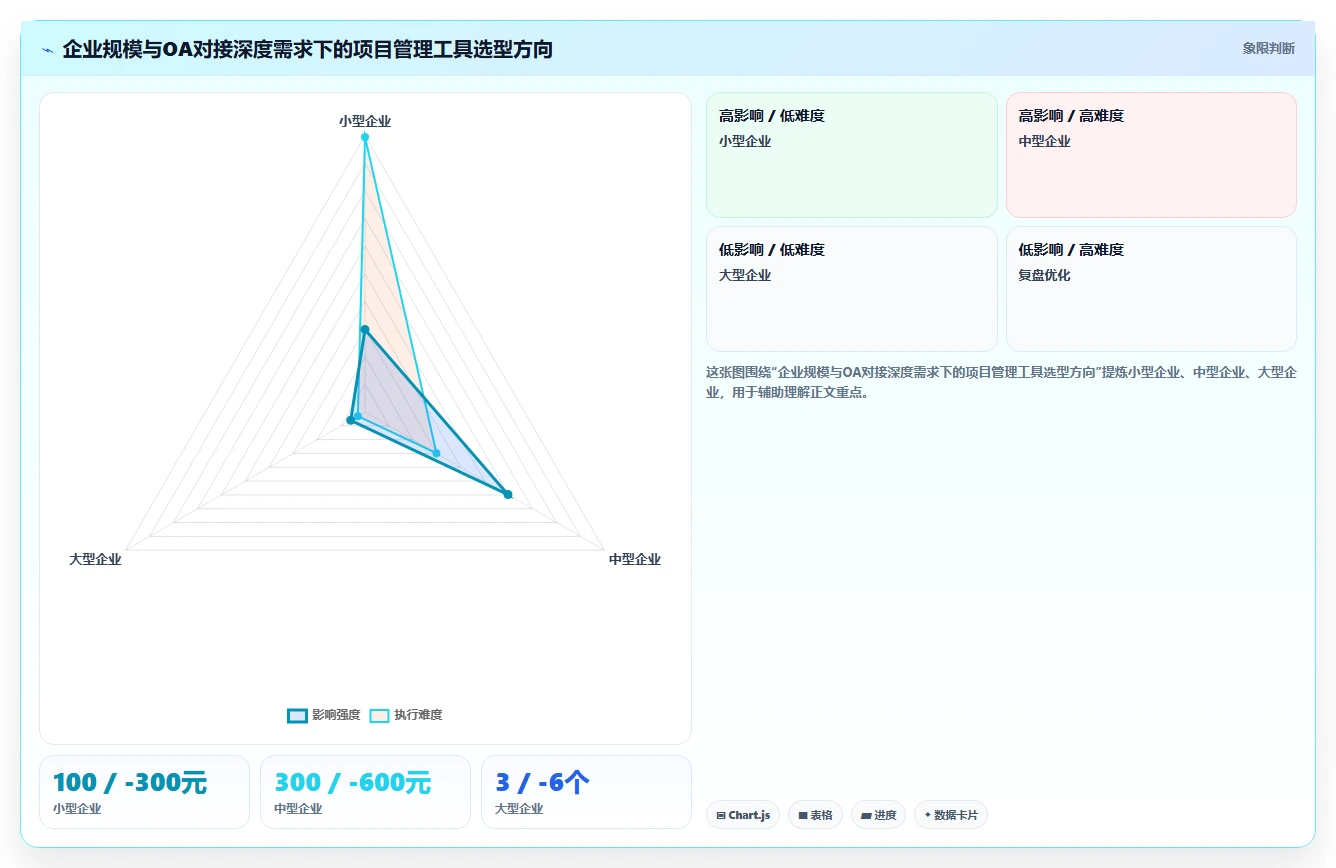Click 执行难度 data point toward 中型企业
The image size is (1336, 868).
tap(436, 454)
